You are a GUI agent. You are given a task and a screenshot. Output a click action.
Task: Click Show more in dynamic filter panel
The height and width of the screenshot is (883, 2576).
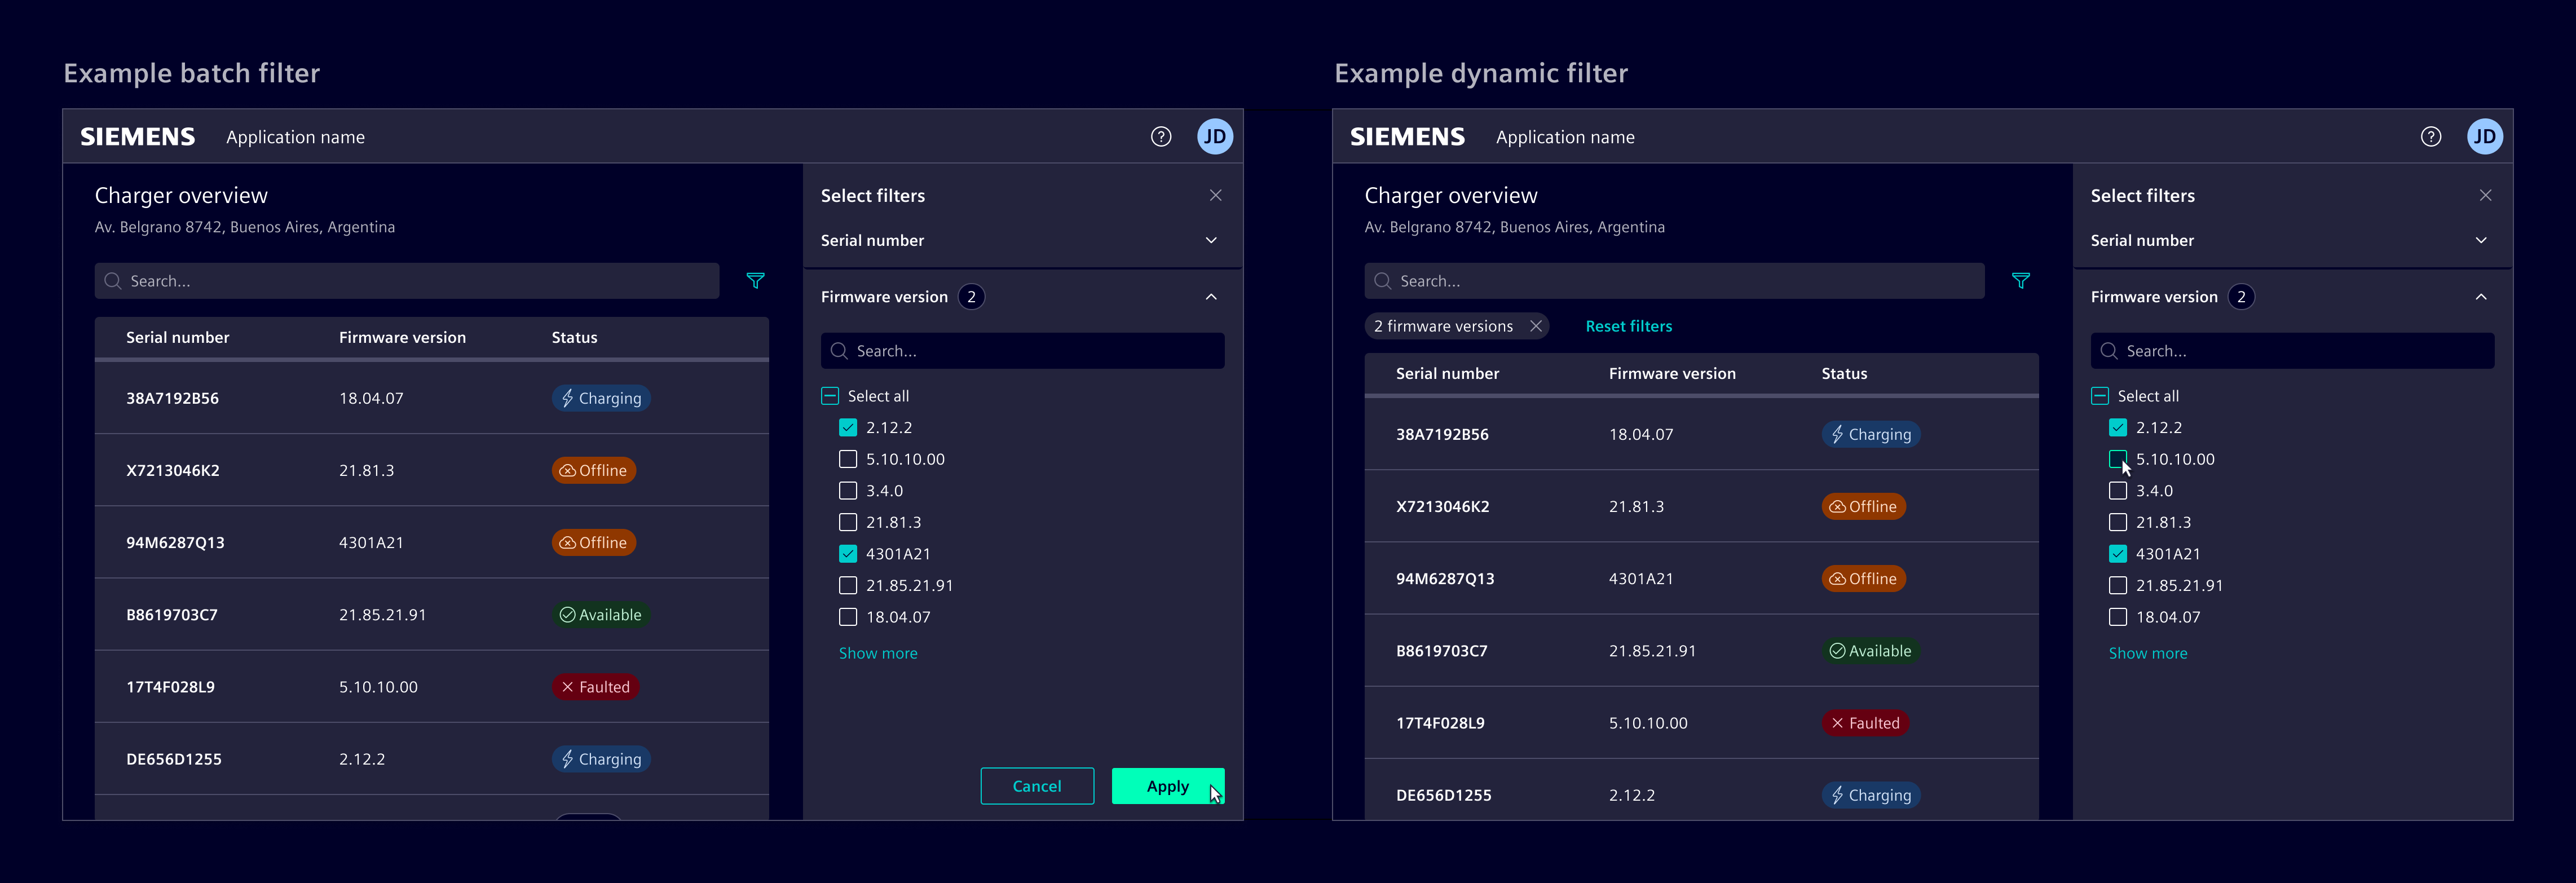pos(2147,653)
